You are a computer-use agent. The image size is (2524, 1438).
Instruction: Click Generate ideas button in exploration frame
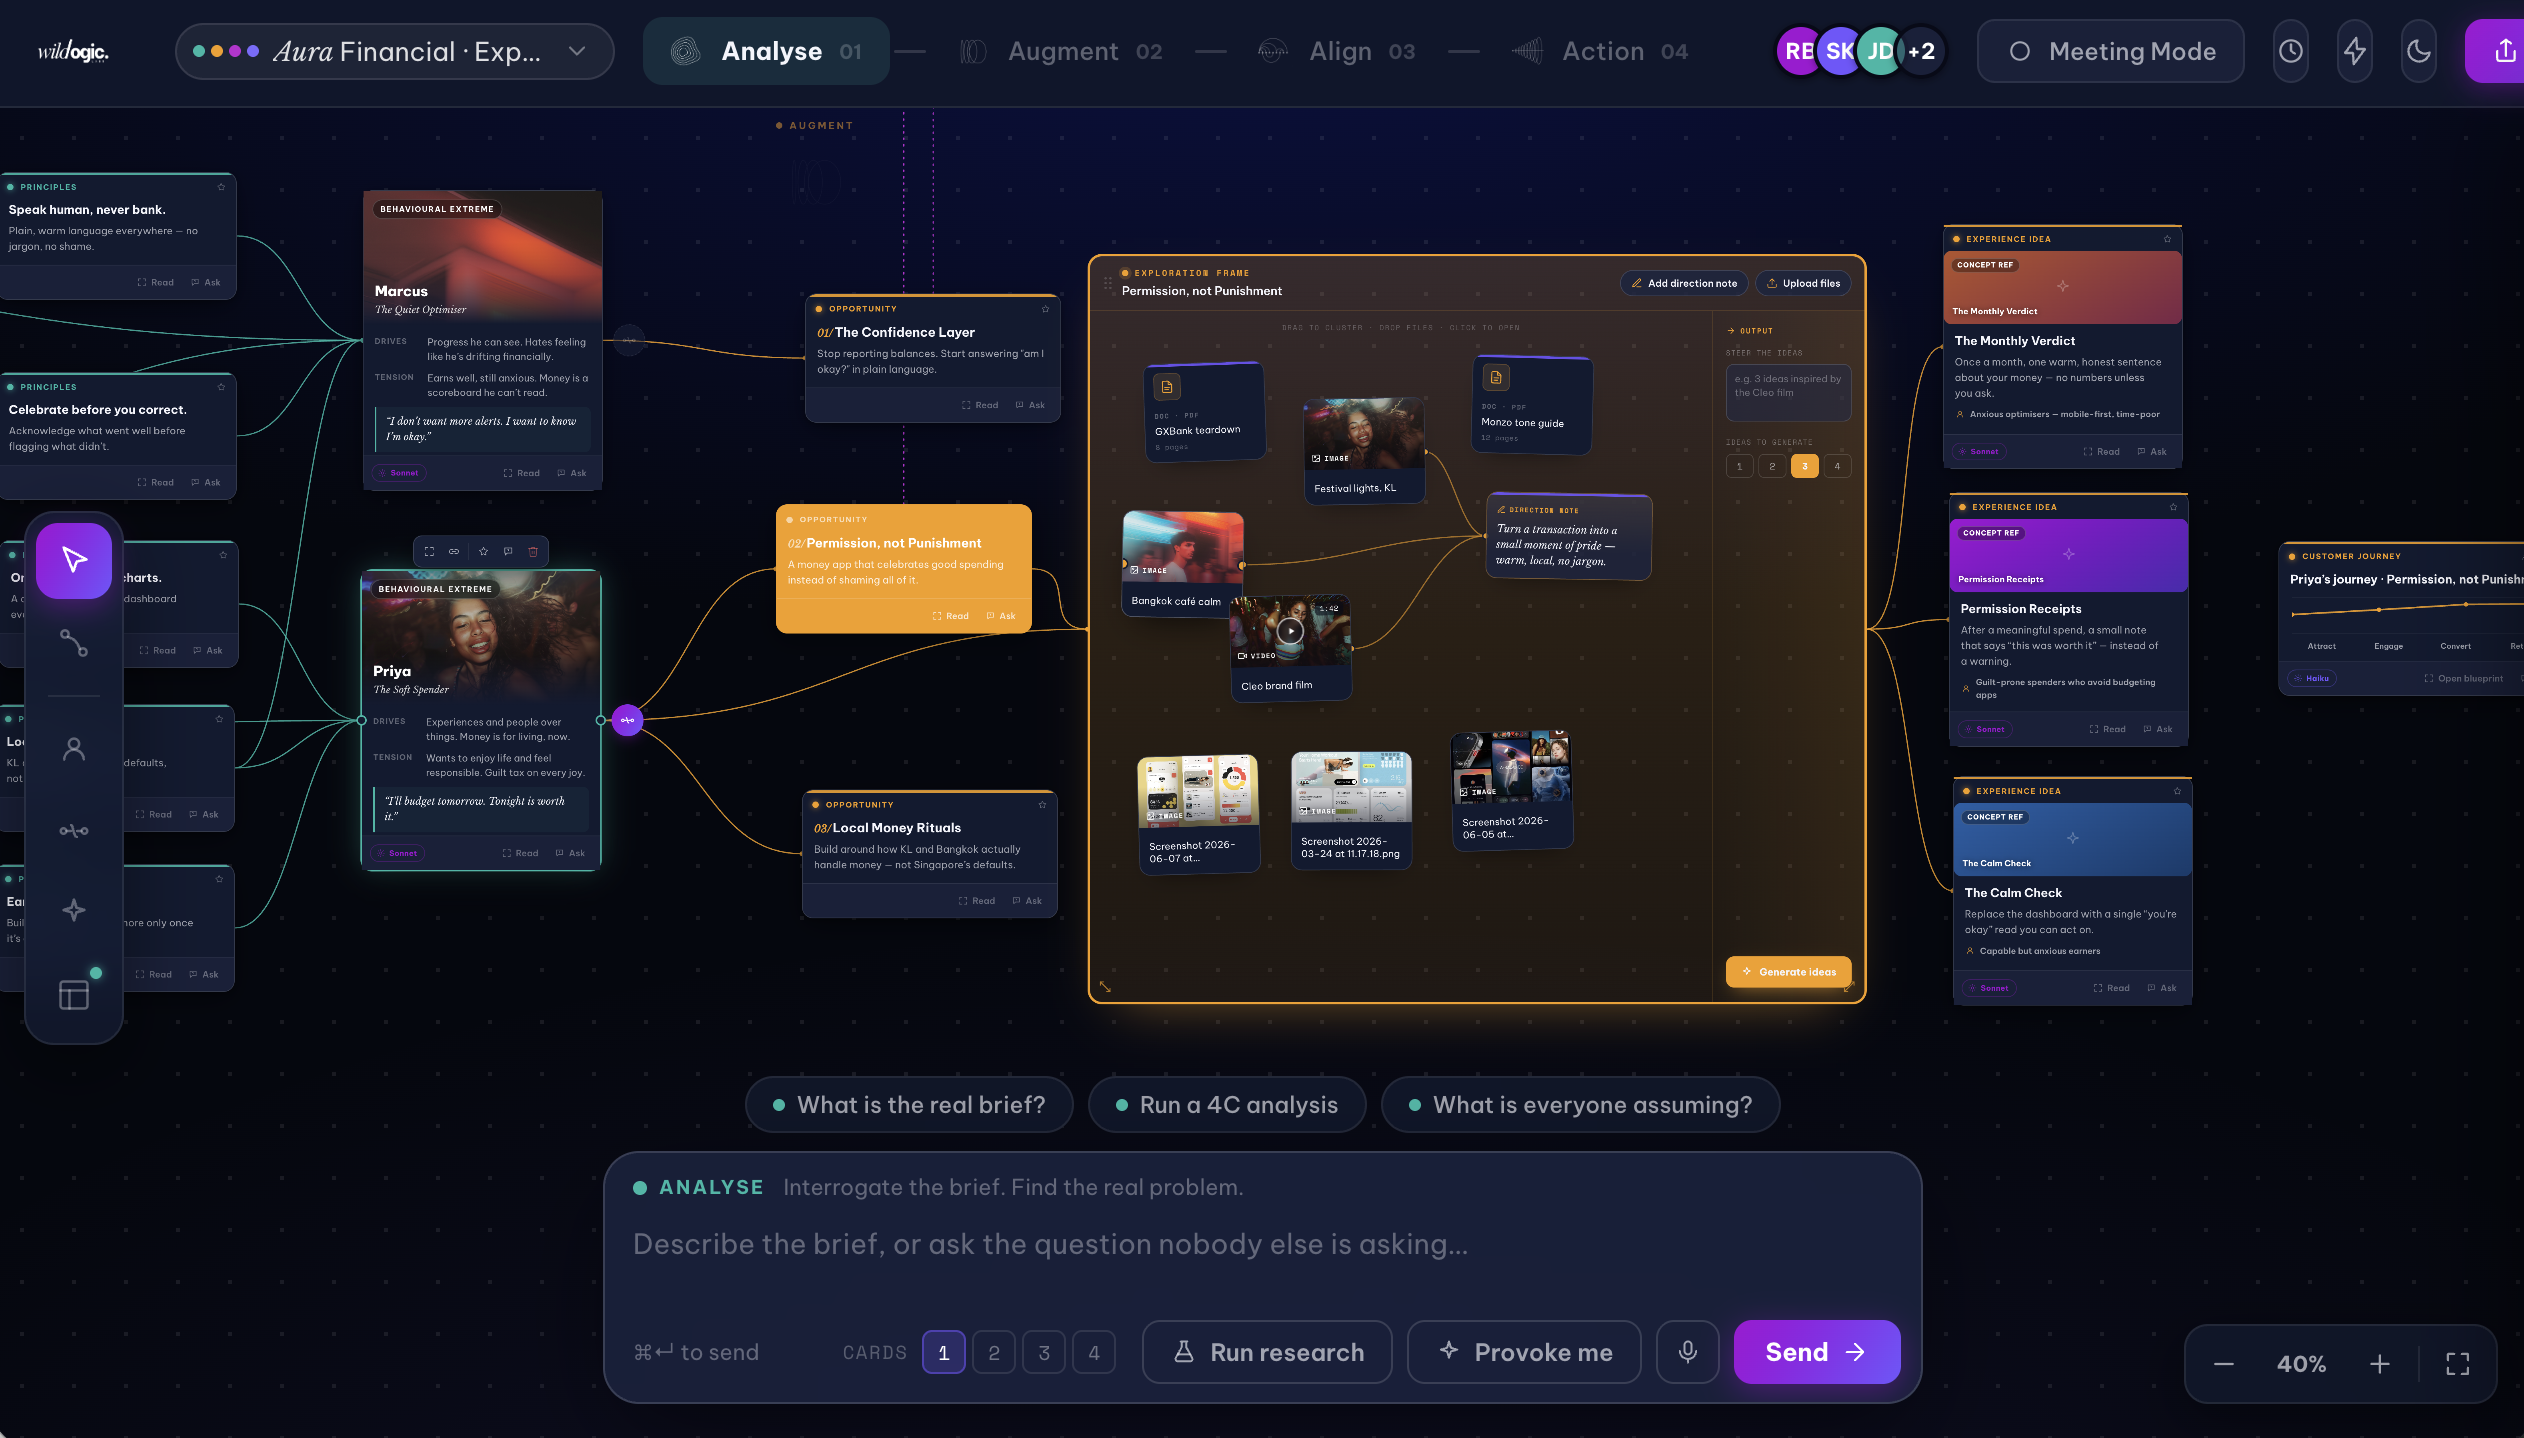coord(1788,972)
